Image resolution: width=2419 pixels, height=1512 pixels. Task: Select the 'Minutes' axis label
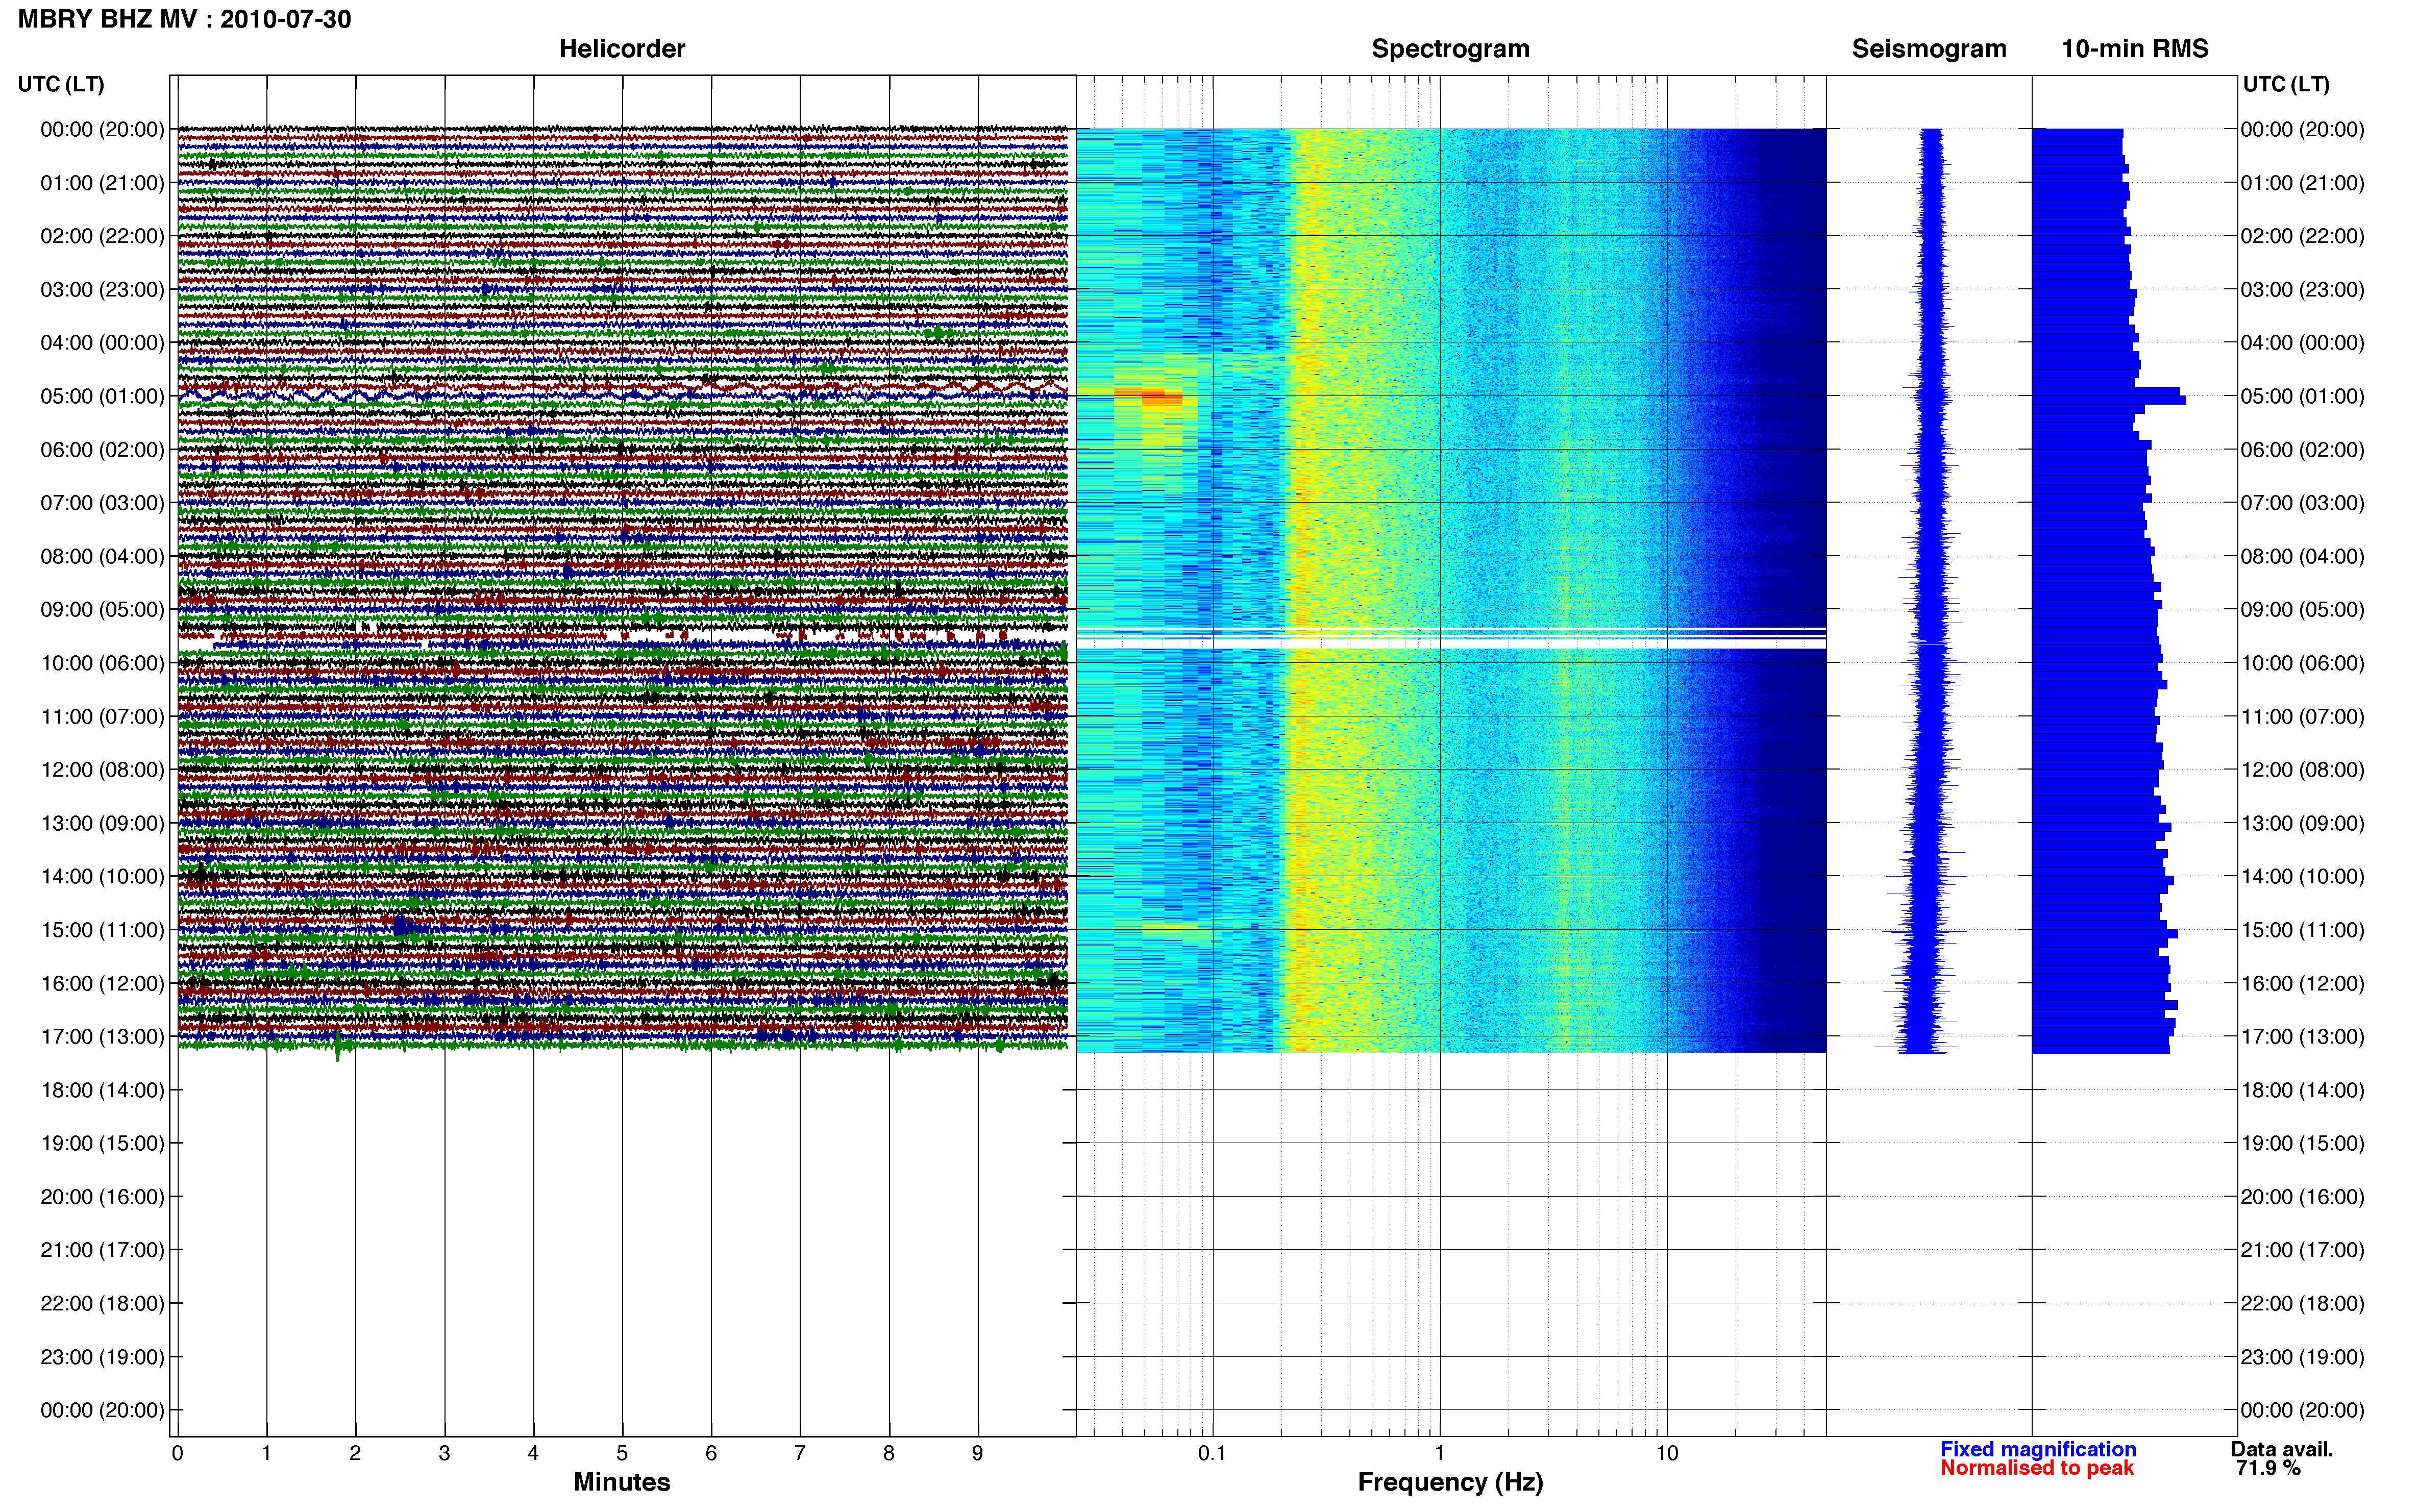pos(621,1482)
